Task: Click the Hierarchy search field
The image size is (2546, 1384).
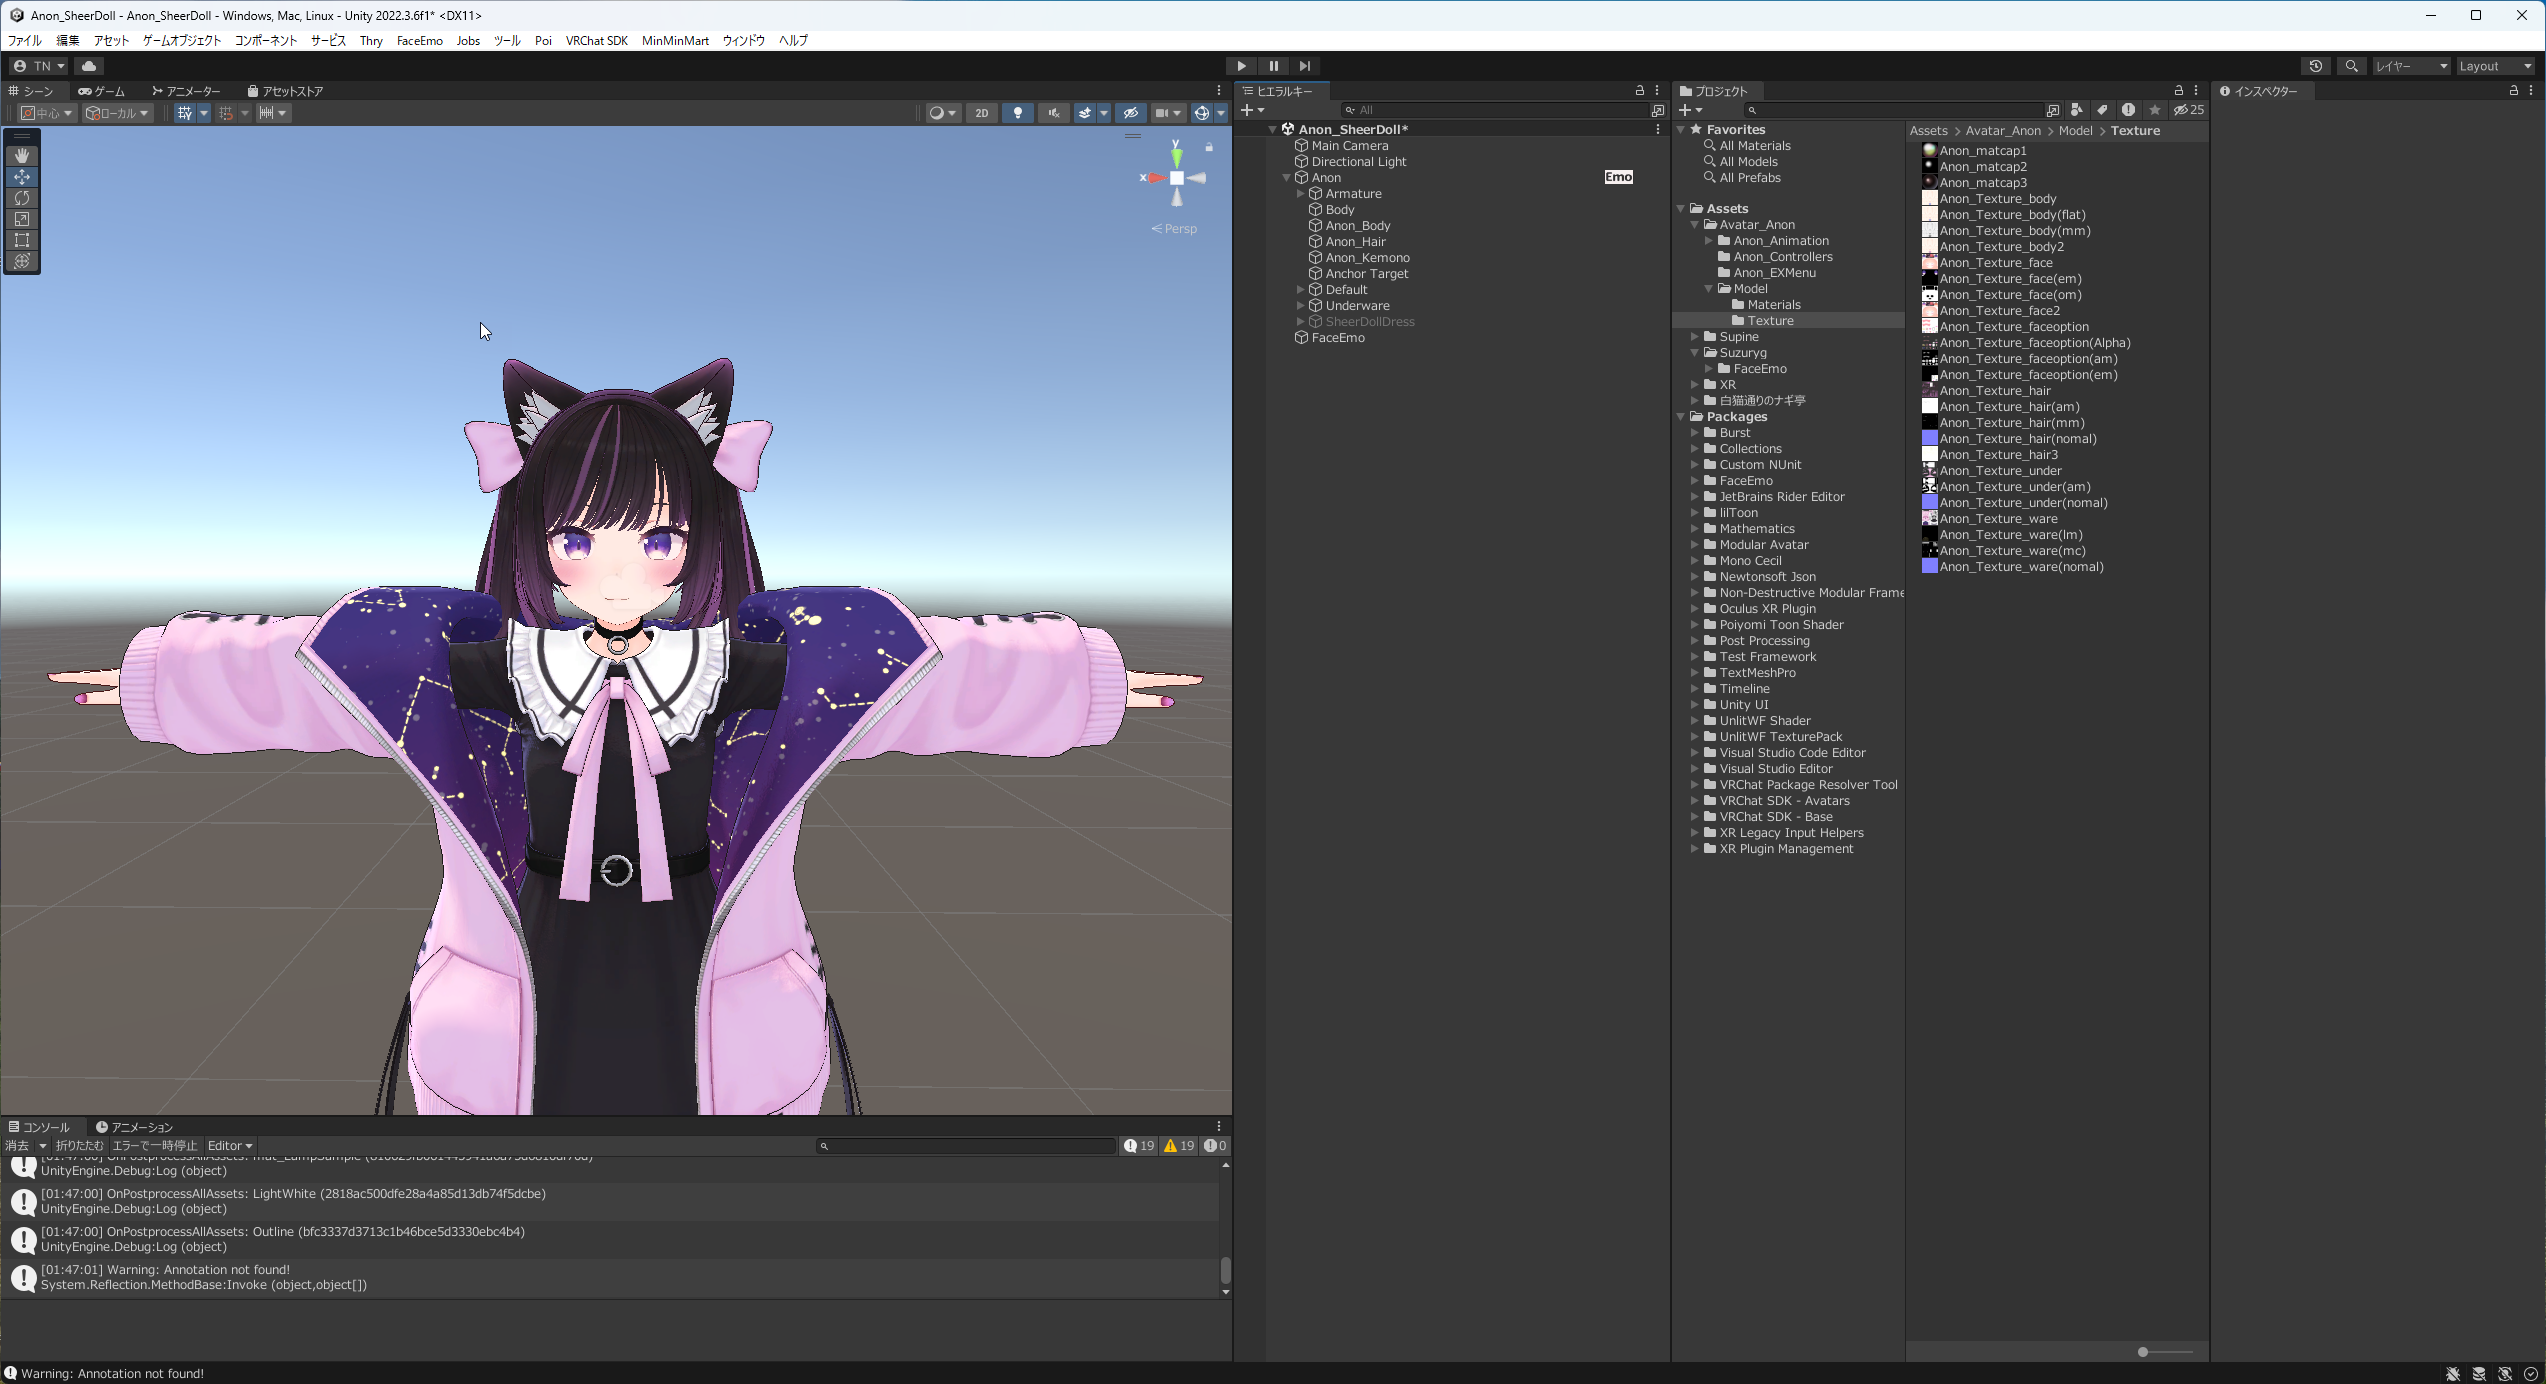Action: coord(1494,110)
